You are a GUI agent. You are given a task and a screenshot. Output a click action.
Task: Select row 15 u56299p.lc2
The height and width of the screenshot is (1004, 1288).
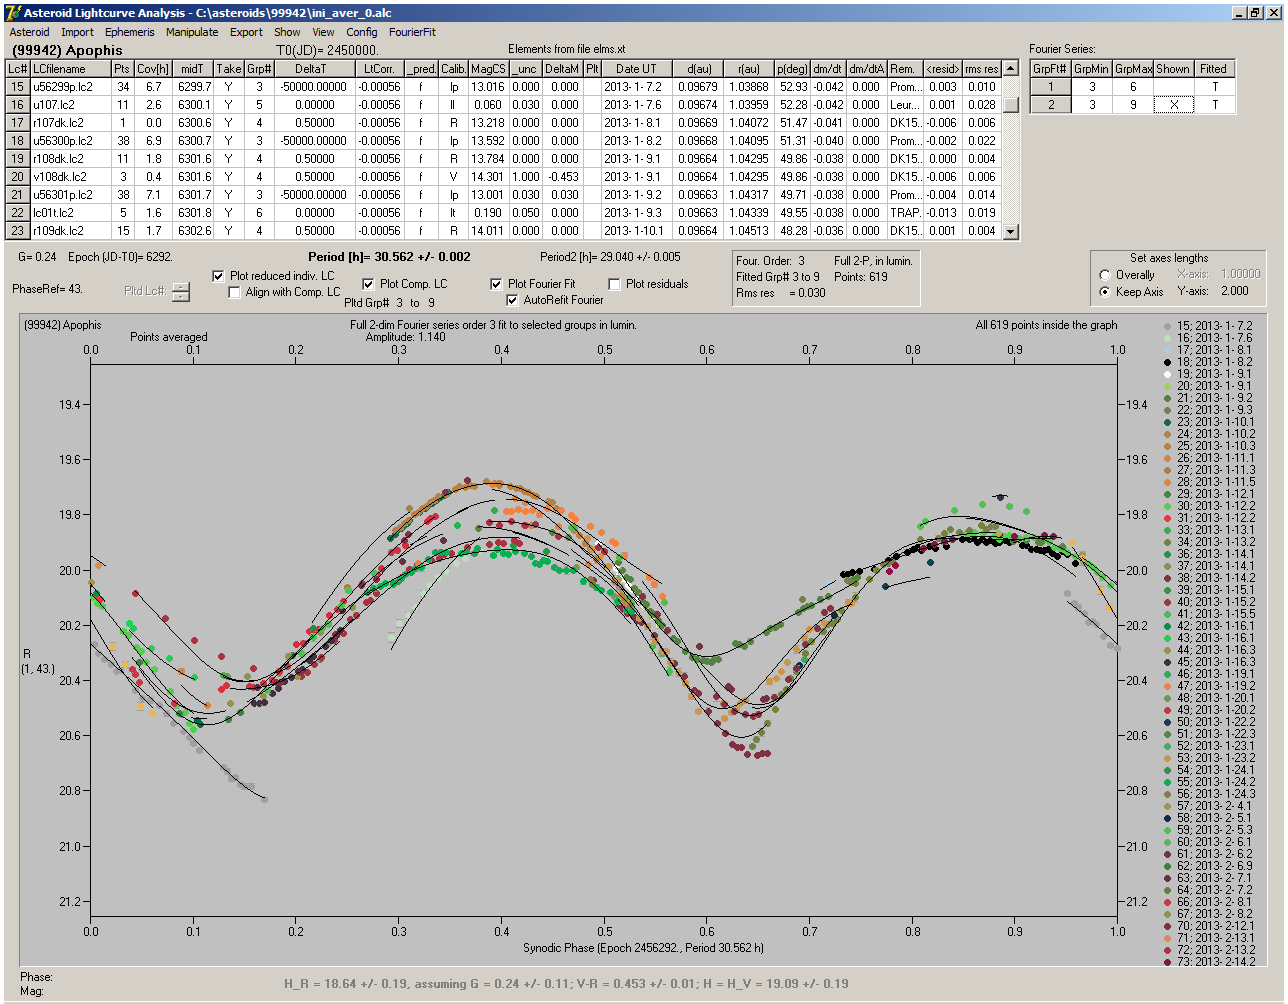click(504, 87)
